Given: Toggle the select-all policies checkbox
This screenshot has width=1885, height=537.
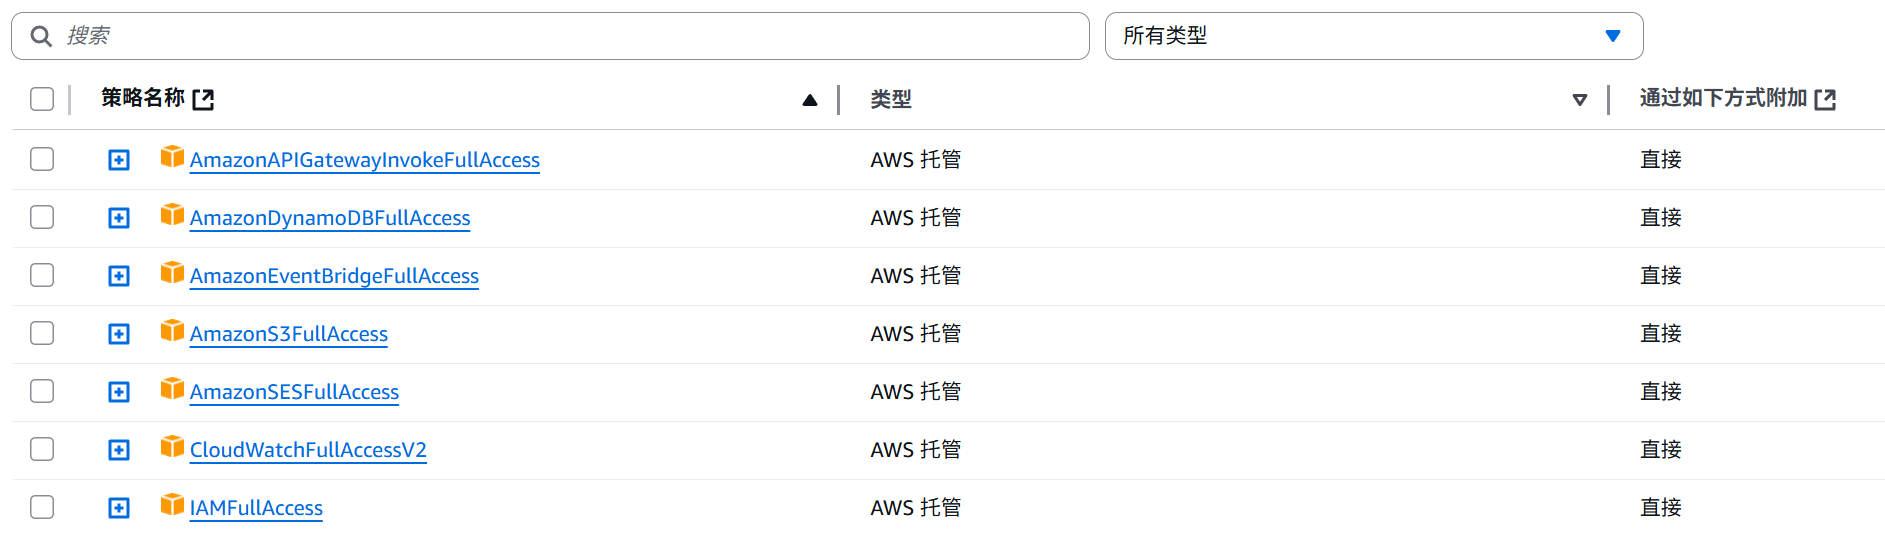Looking at the screenshot, I should coord(42,99).
